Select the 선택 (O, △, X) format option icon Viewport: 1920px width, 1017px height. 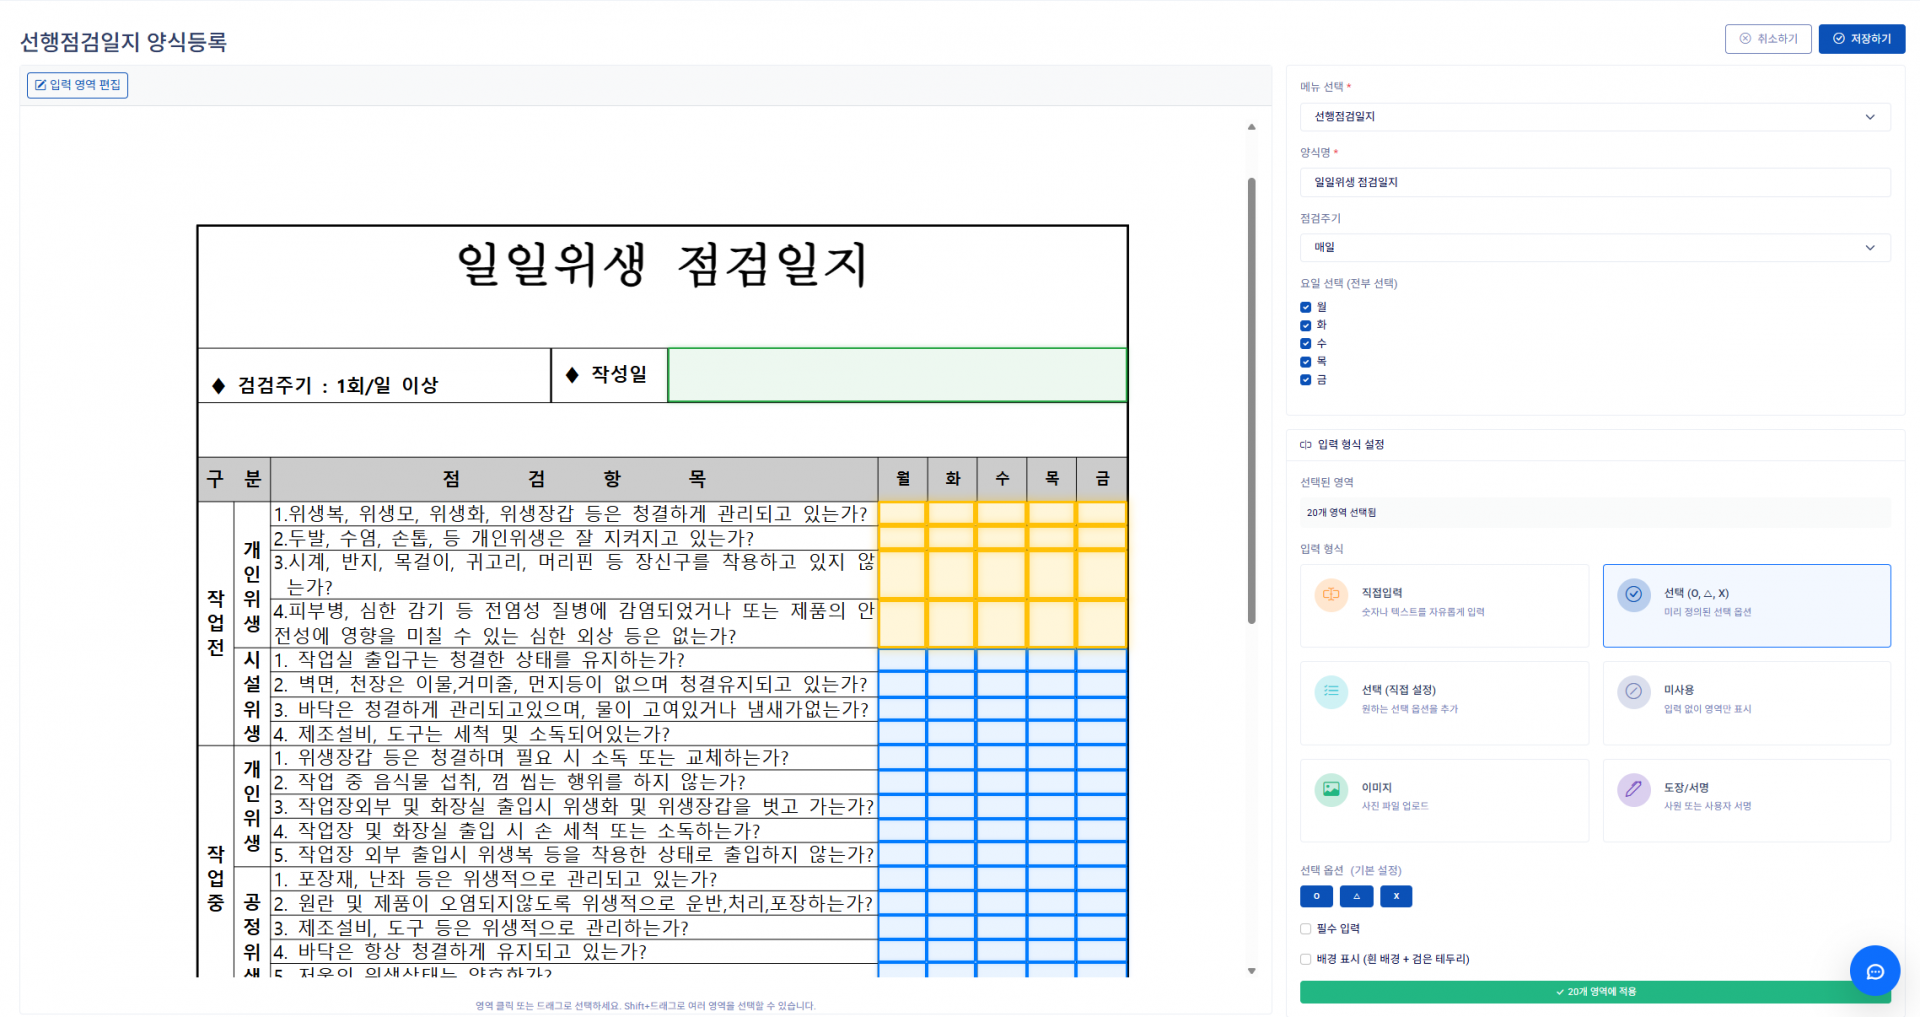(x=1634, y=594)
